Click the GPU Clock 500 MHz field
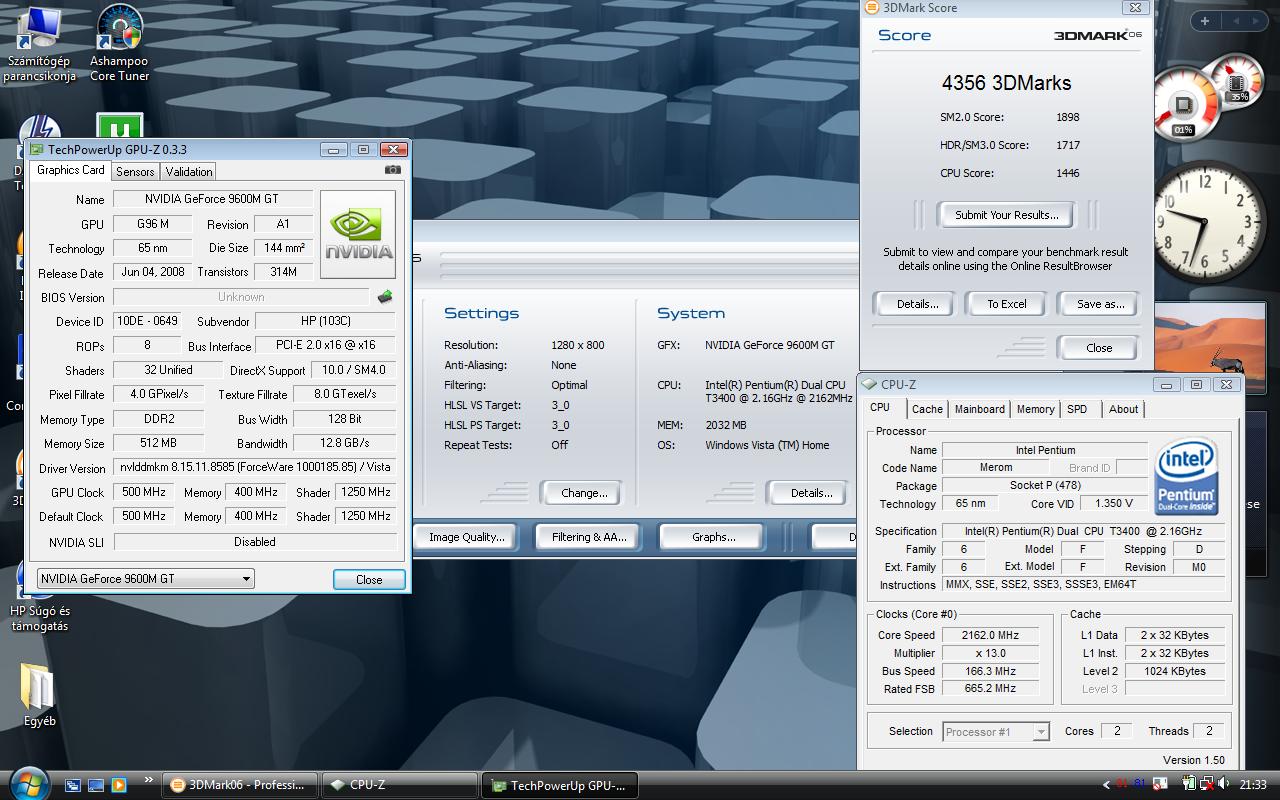The width and height of the screenshot is (1280, 800). pos(143,492)
